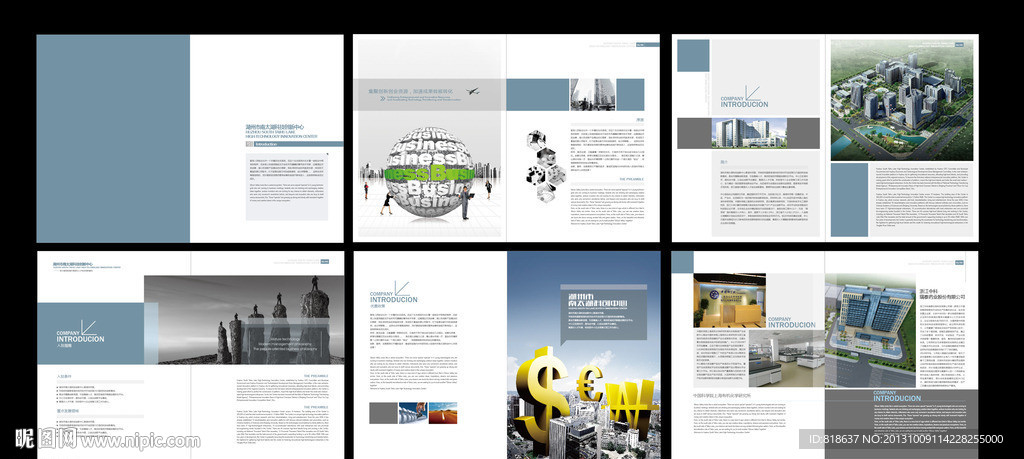
Task: Select the laboratory benches photo
Action: tap(787, 358)
